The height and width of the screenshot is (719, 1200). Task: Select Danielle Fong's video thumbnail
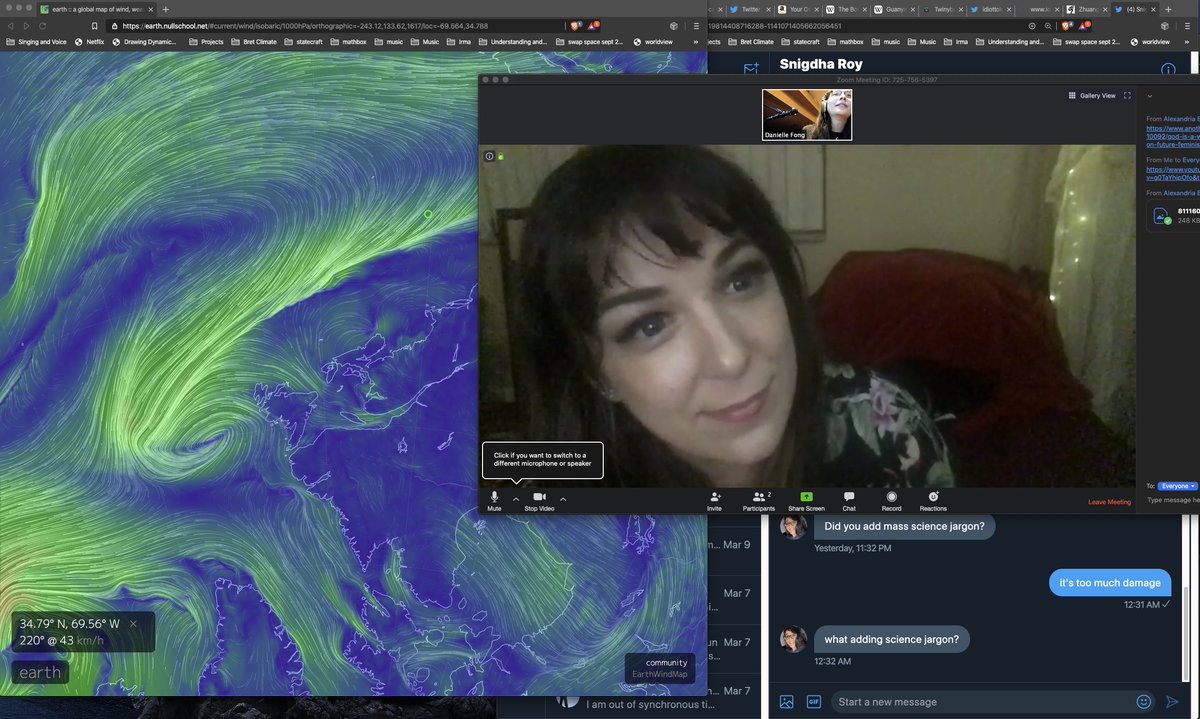[807, 115]
